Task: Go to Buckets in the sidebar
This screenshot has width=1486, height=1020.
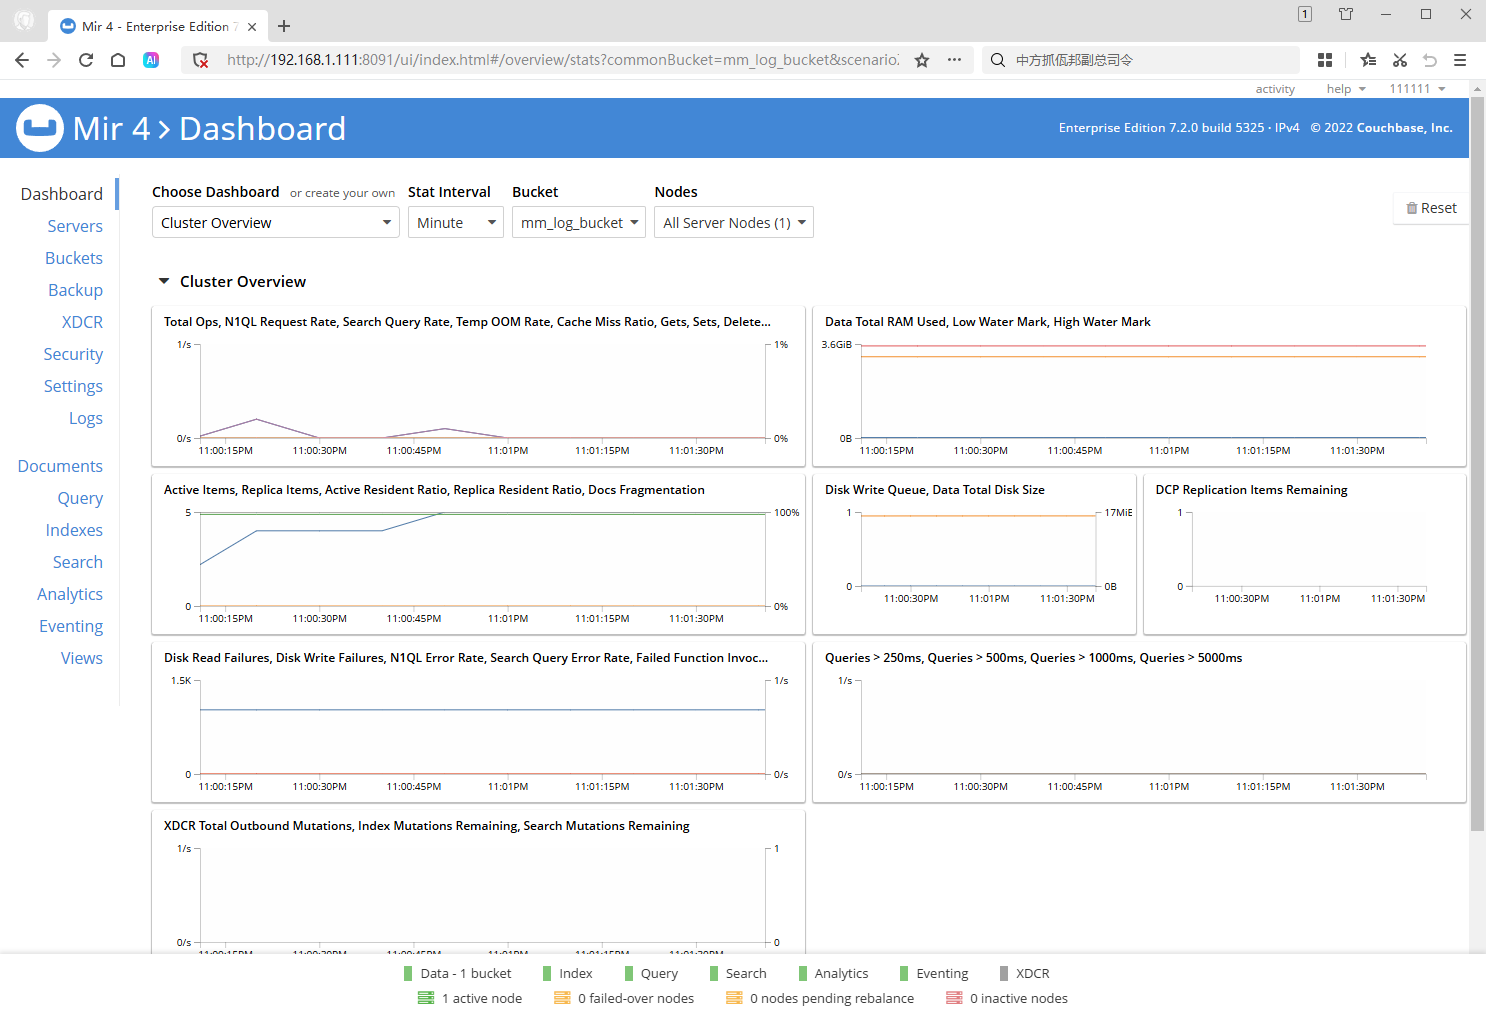Action: point(74,258)
